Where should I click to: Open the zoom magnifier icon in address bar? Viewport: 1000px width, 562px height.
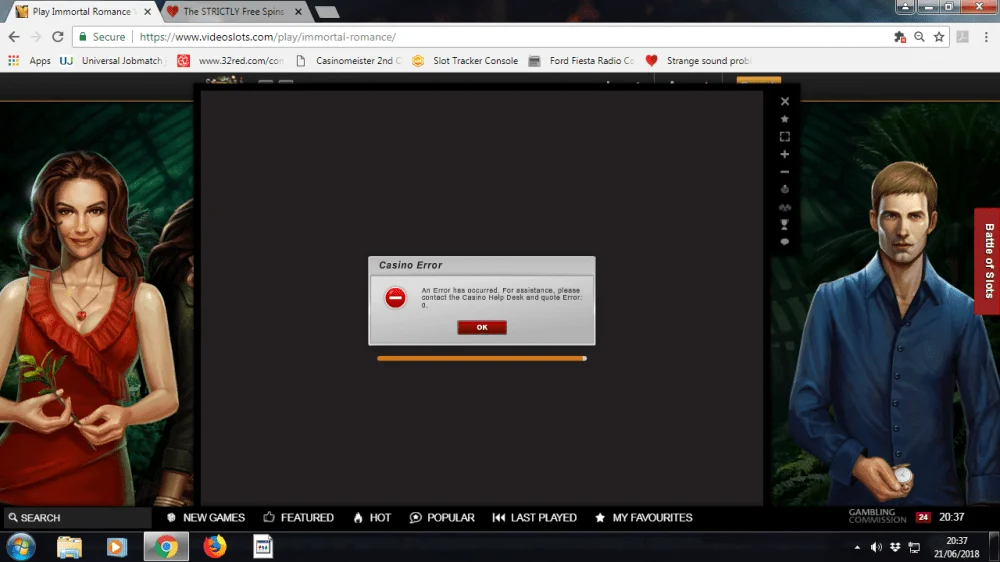click(x=919, y=37)
